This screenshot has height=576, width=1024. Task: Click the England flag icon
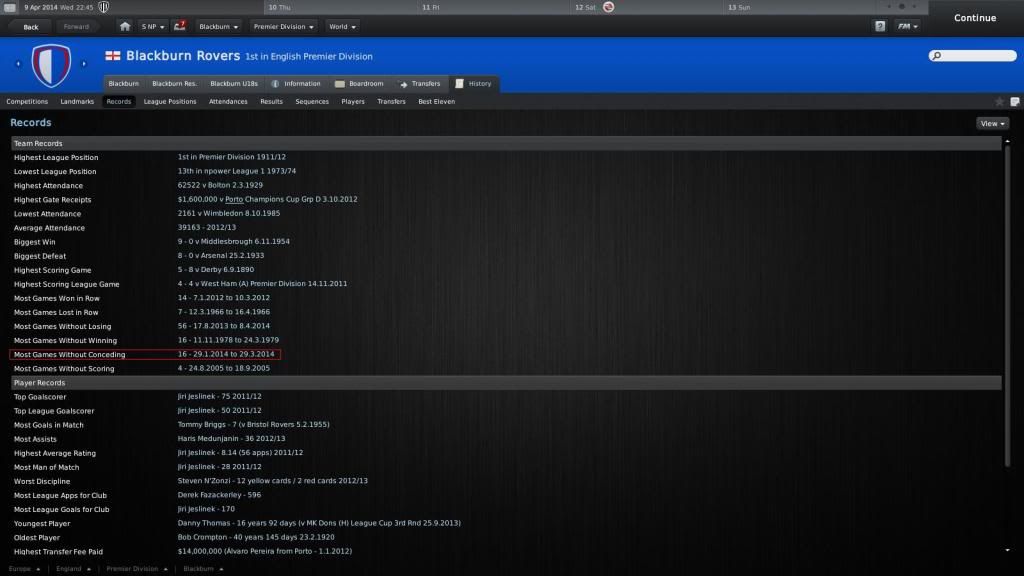(x=113, y=56)
